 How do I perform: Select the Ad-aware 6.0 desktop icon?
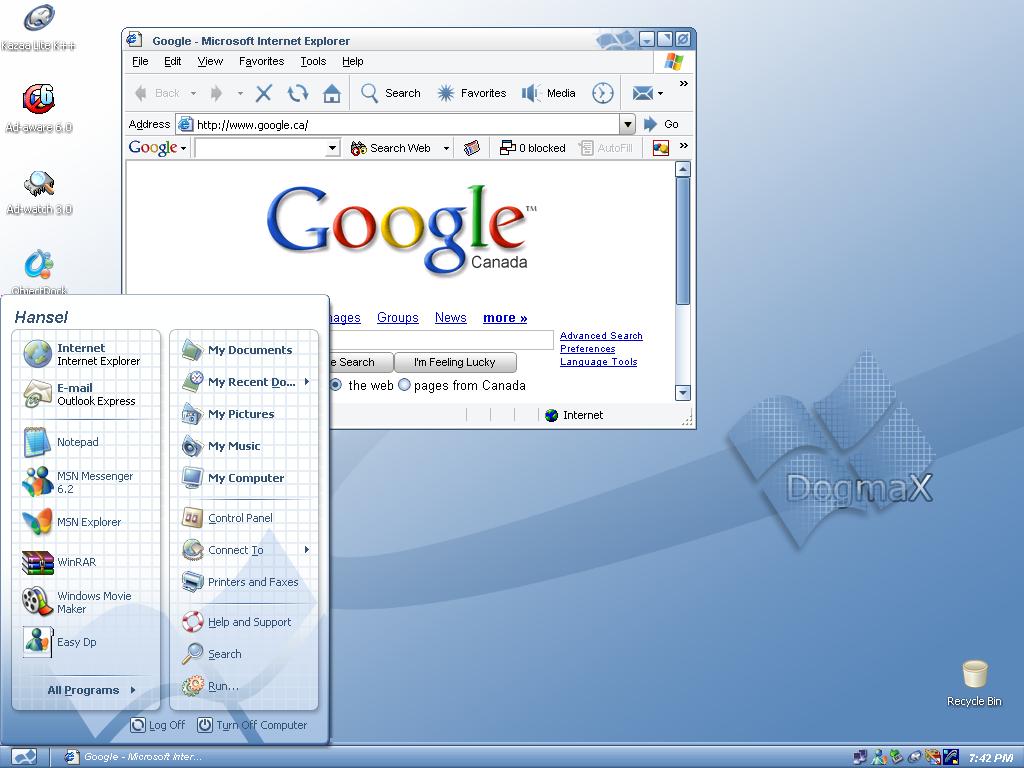point(39,108)
